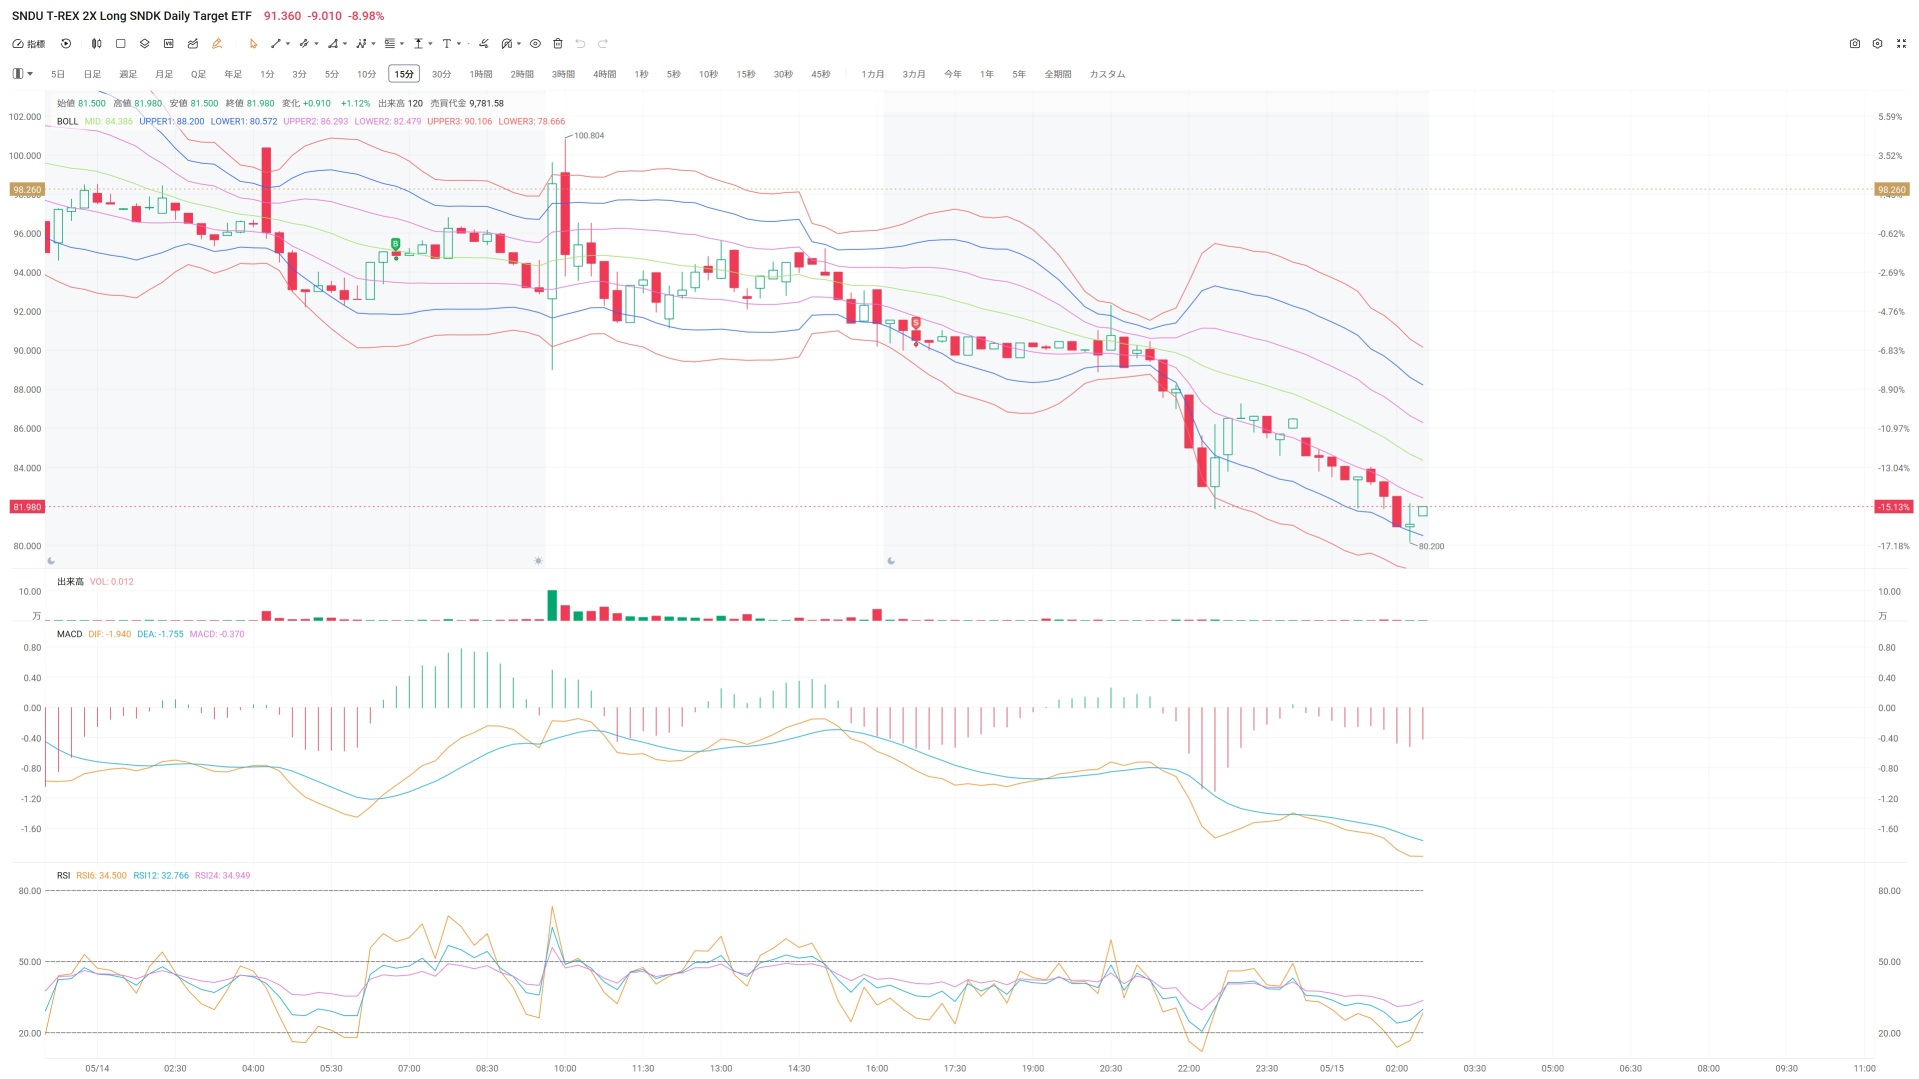Viewport: 1919px width, 1079px height.
Task: Click the trash delete drawings icon
Action: [x=558, y=44]
